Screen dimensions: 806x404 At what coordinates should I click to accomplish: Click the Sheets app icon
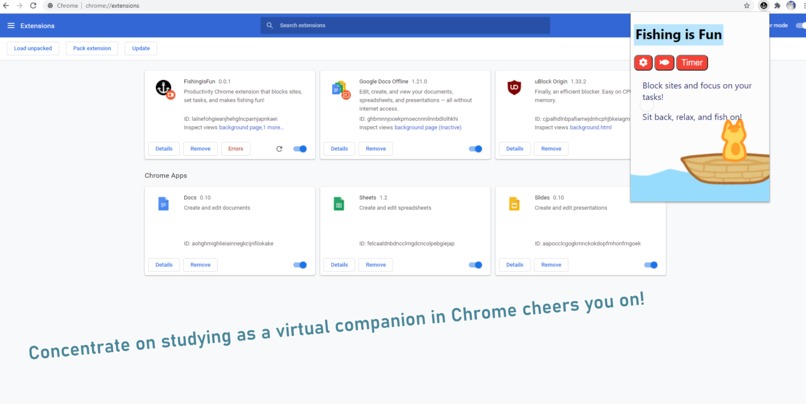point(339,204)
